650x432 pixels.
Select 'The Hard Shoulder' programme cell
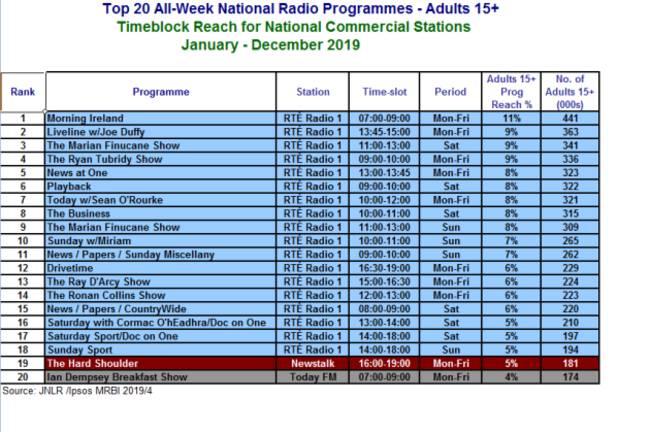[161, 364]
